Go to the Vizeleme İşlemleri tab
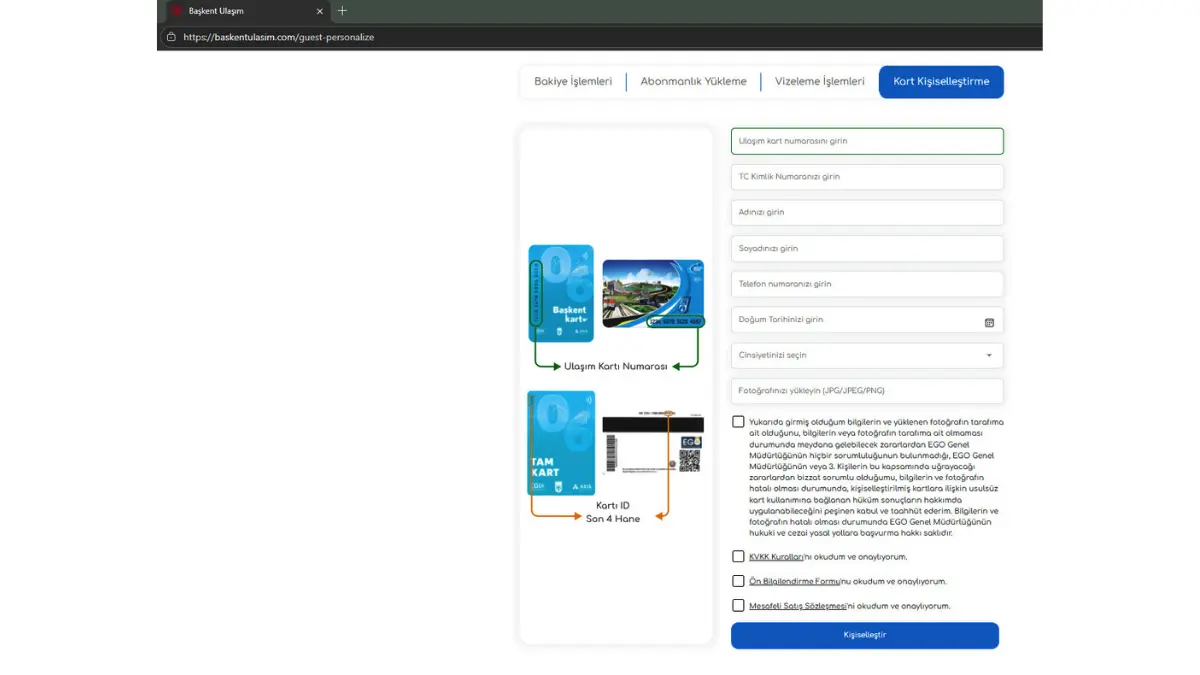Viewport: 1200px width, 675px height. click(x=819, y=82)
